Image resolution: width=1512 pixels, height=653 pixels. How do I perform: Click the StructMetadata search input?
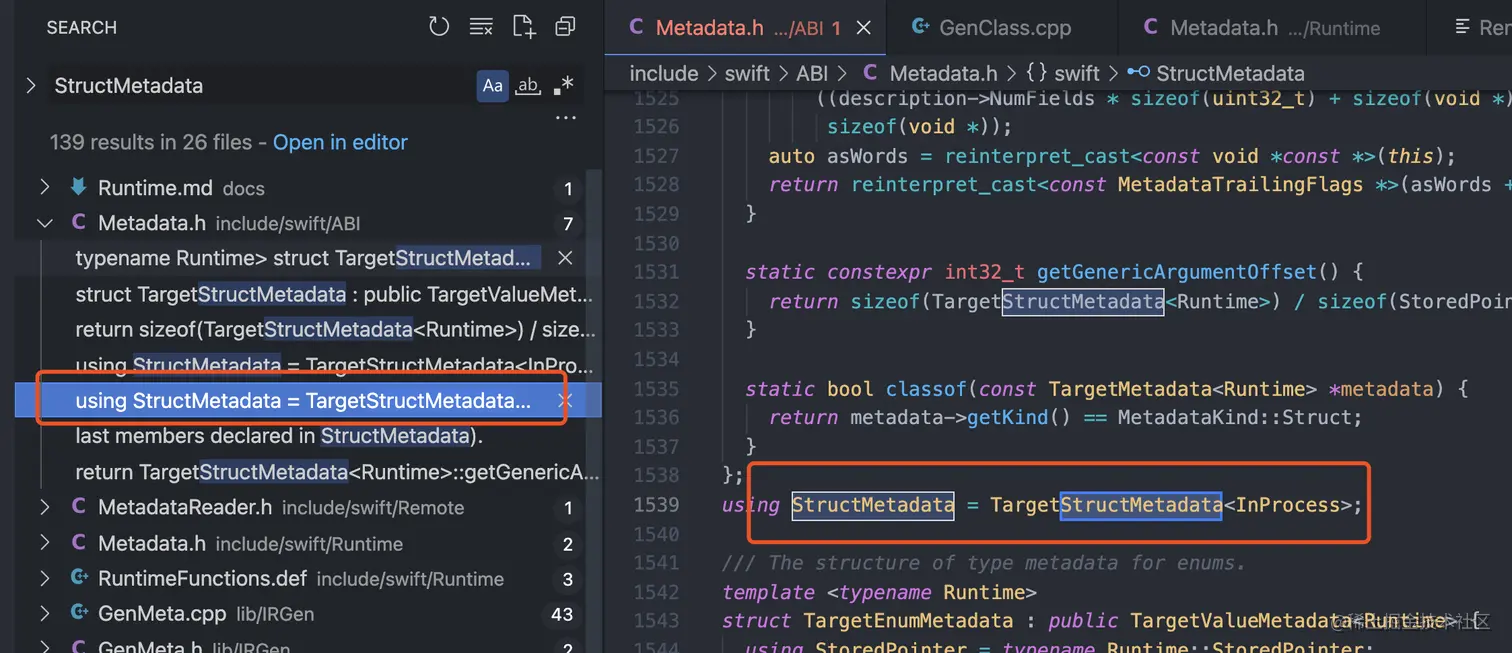click(x=262, y=86)
